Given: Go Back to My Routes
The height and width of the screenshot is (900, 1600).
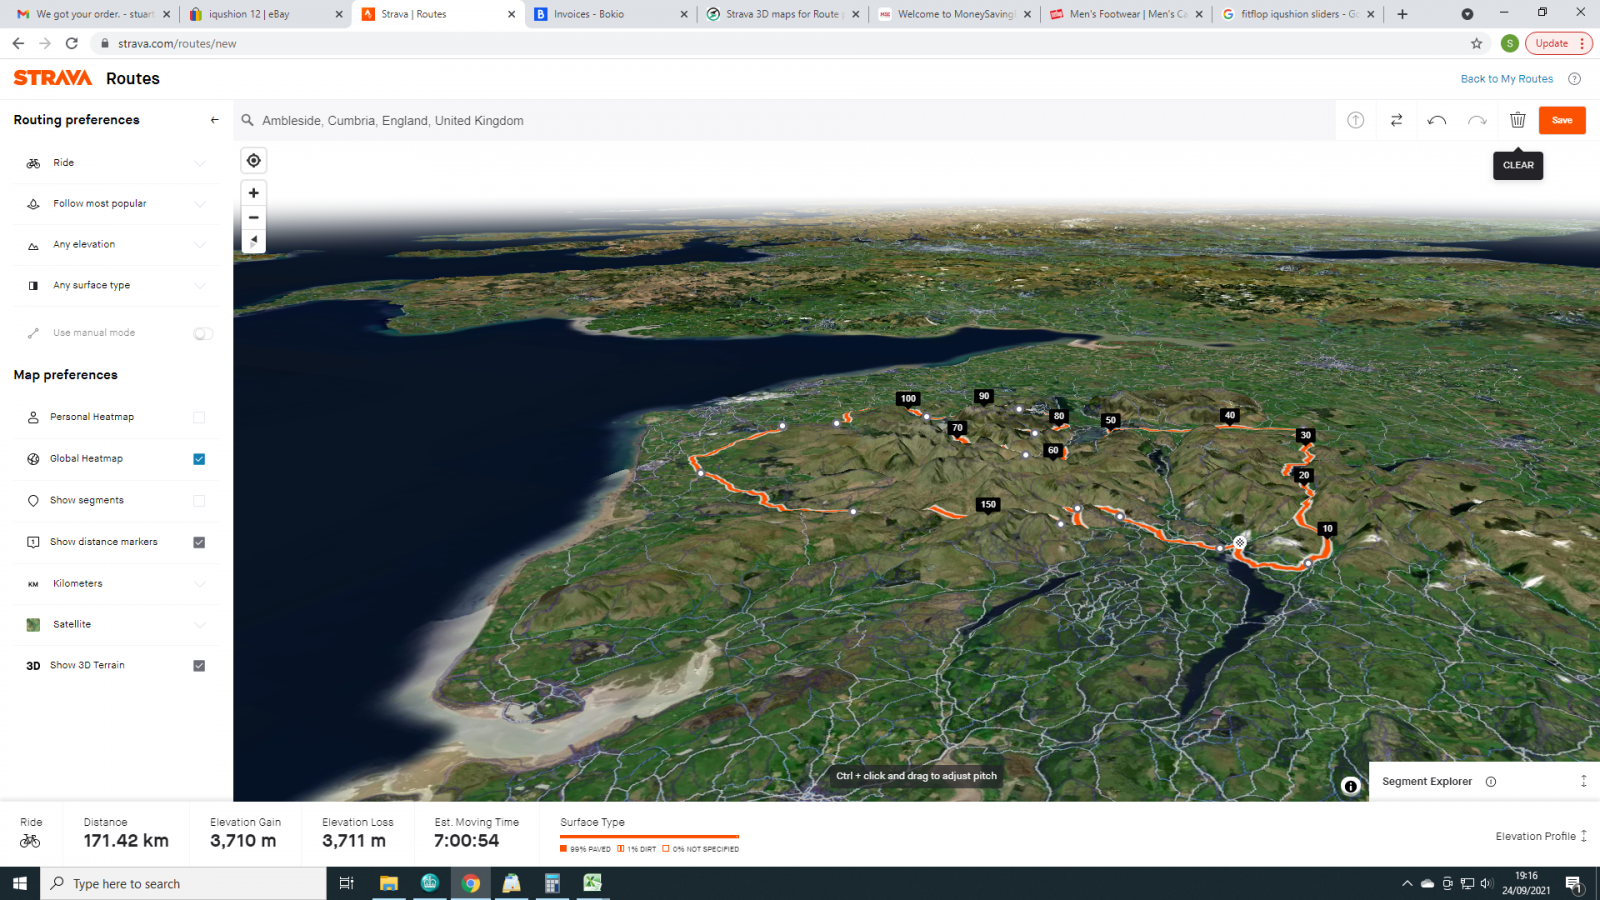Looking at the screenshot, I should 1507,79.
